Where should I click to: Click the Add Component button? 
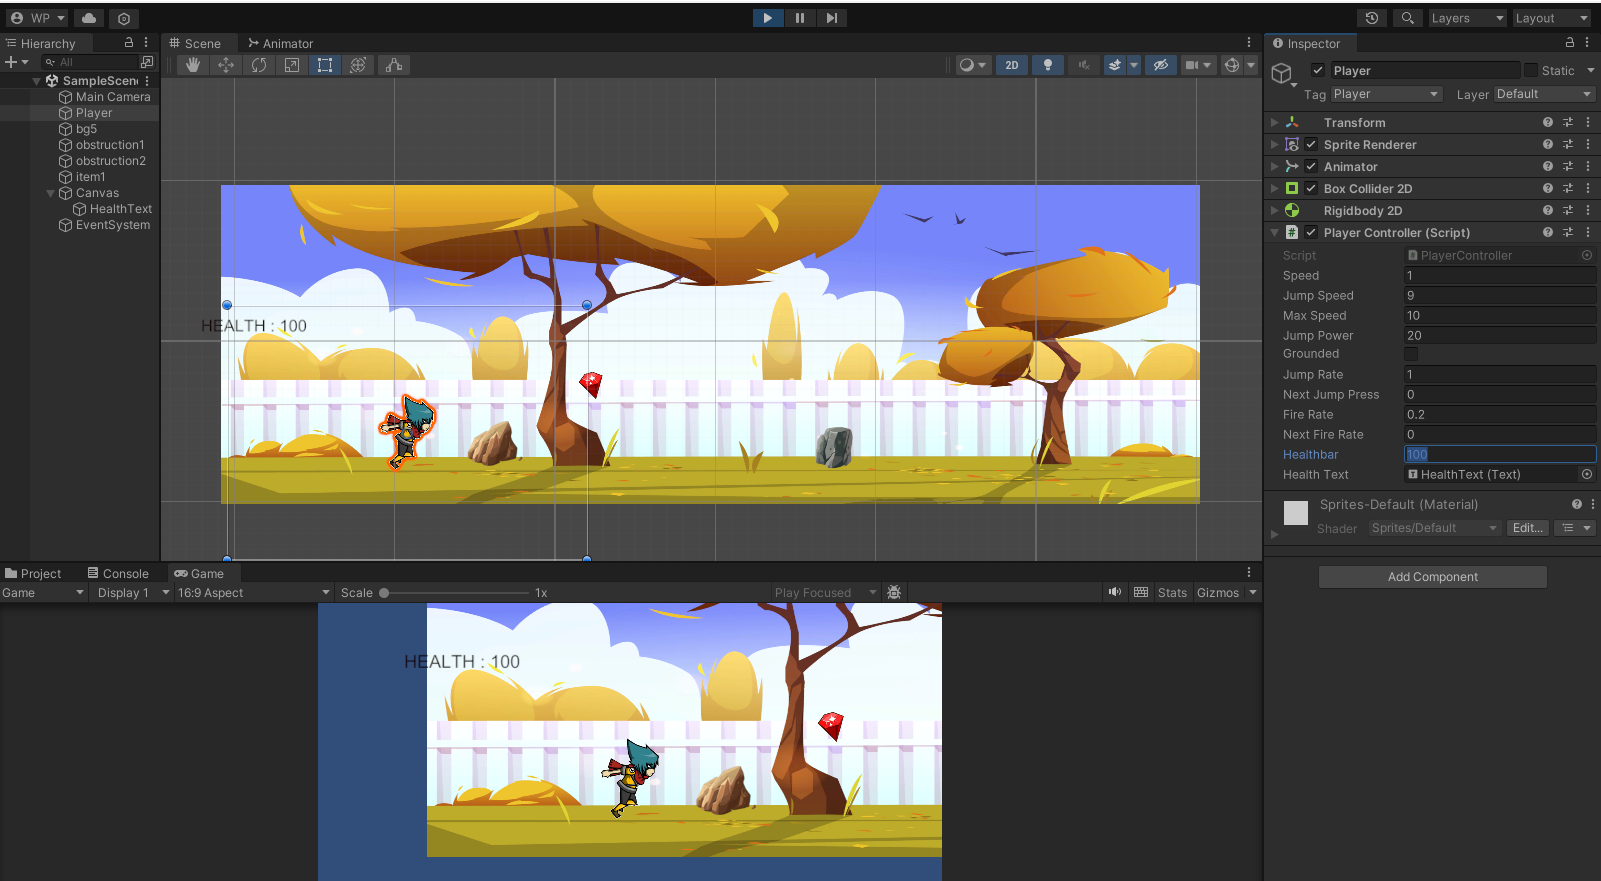[x=1432, y=577]
